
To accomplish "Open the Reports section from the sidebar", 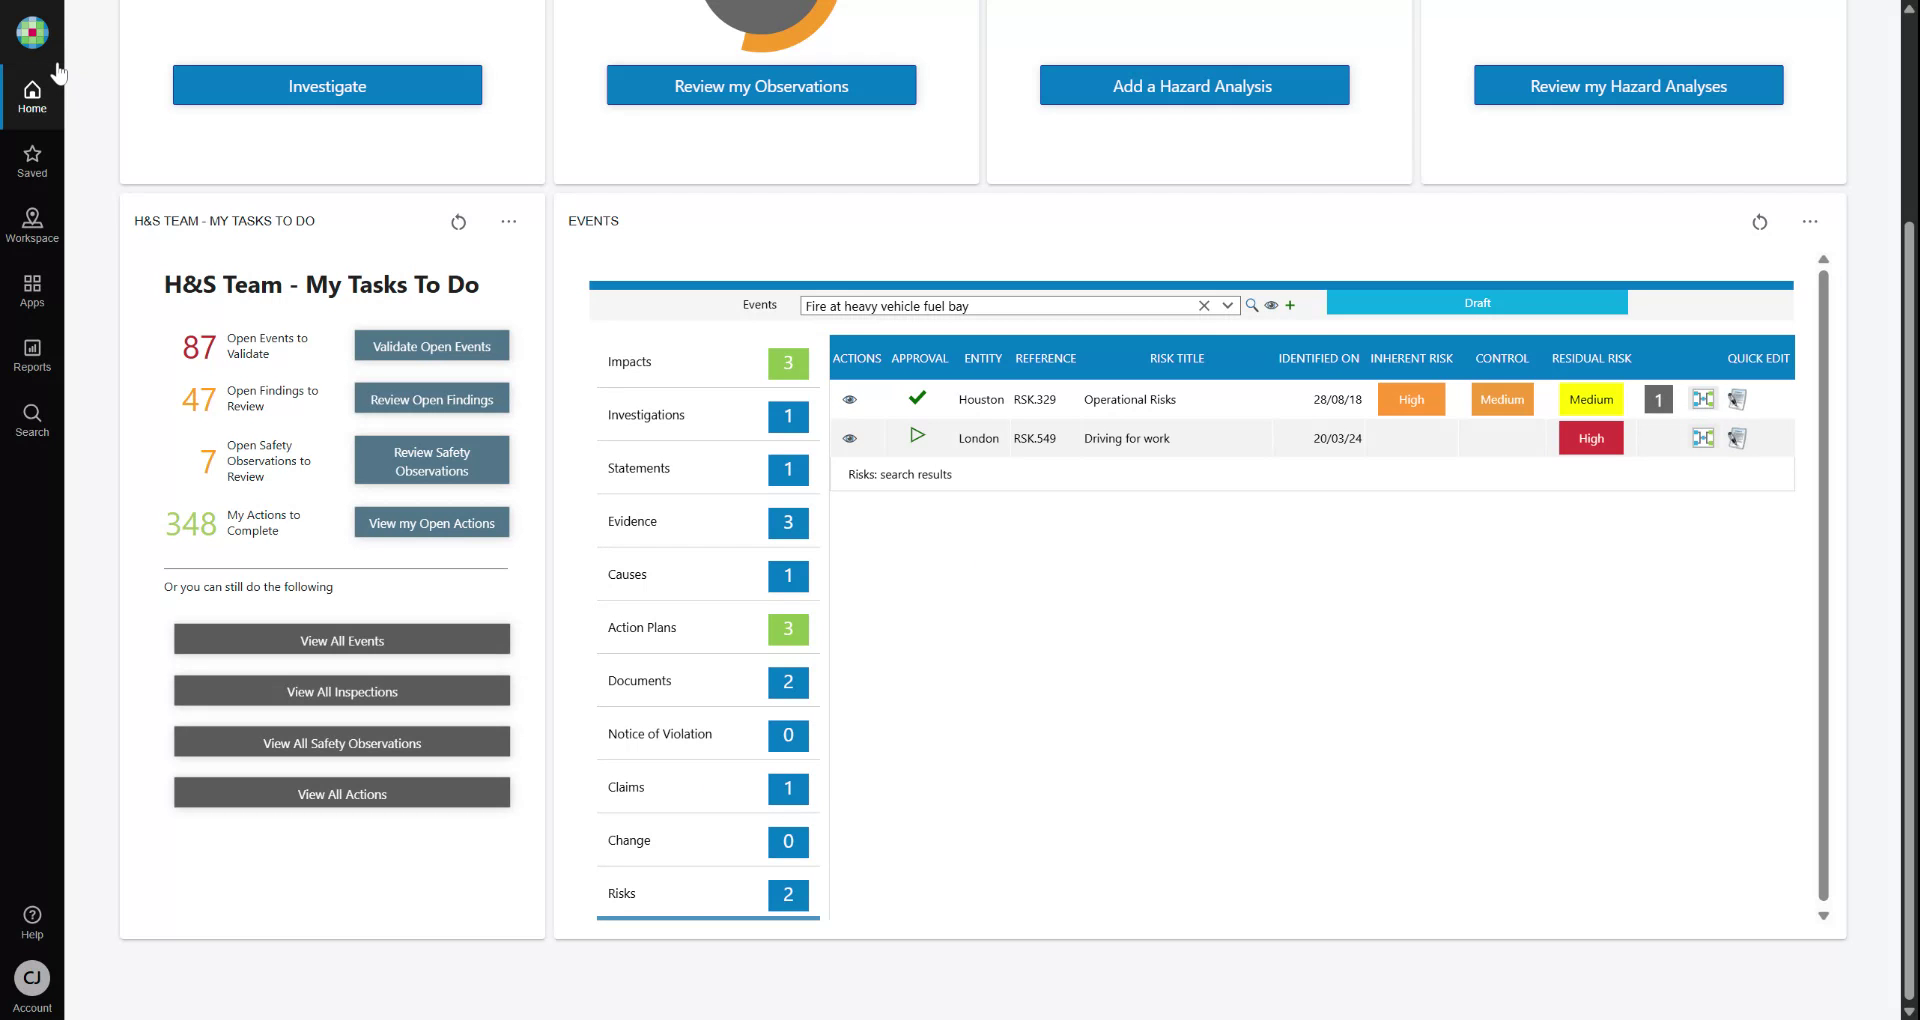I will pos(32,356).
